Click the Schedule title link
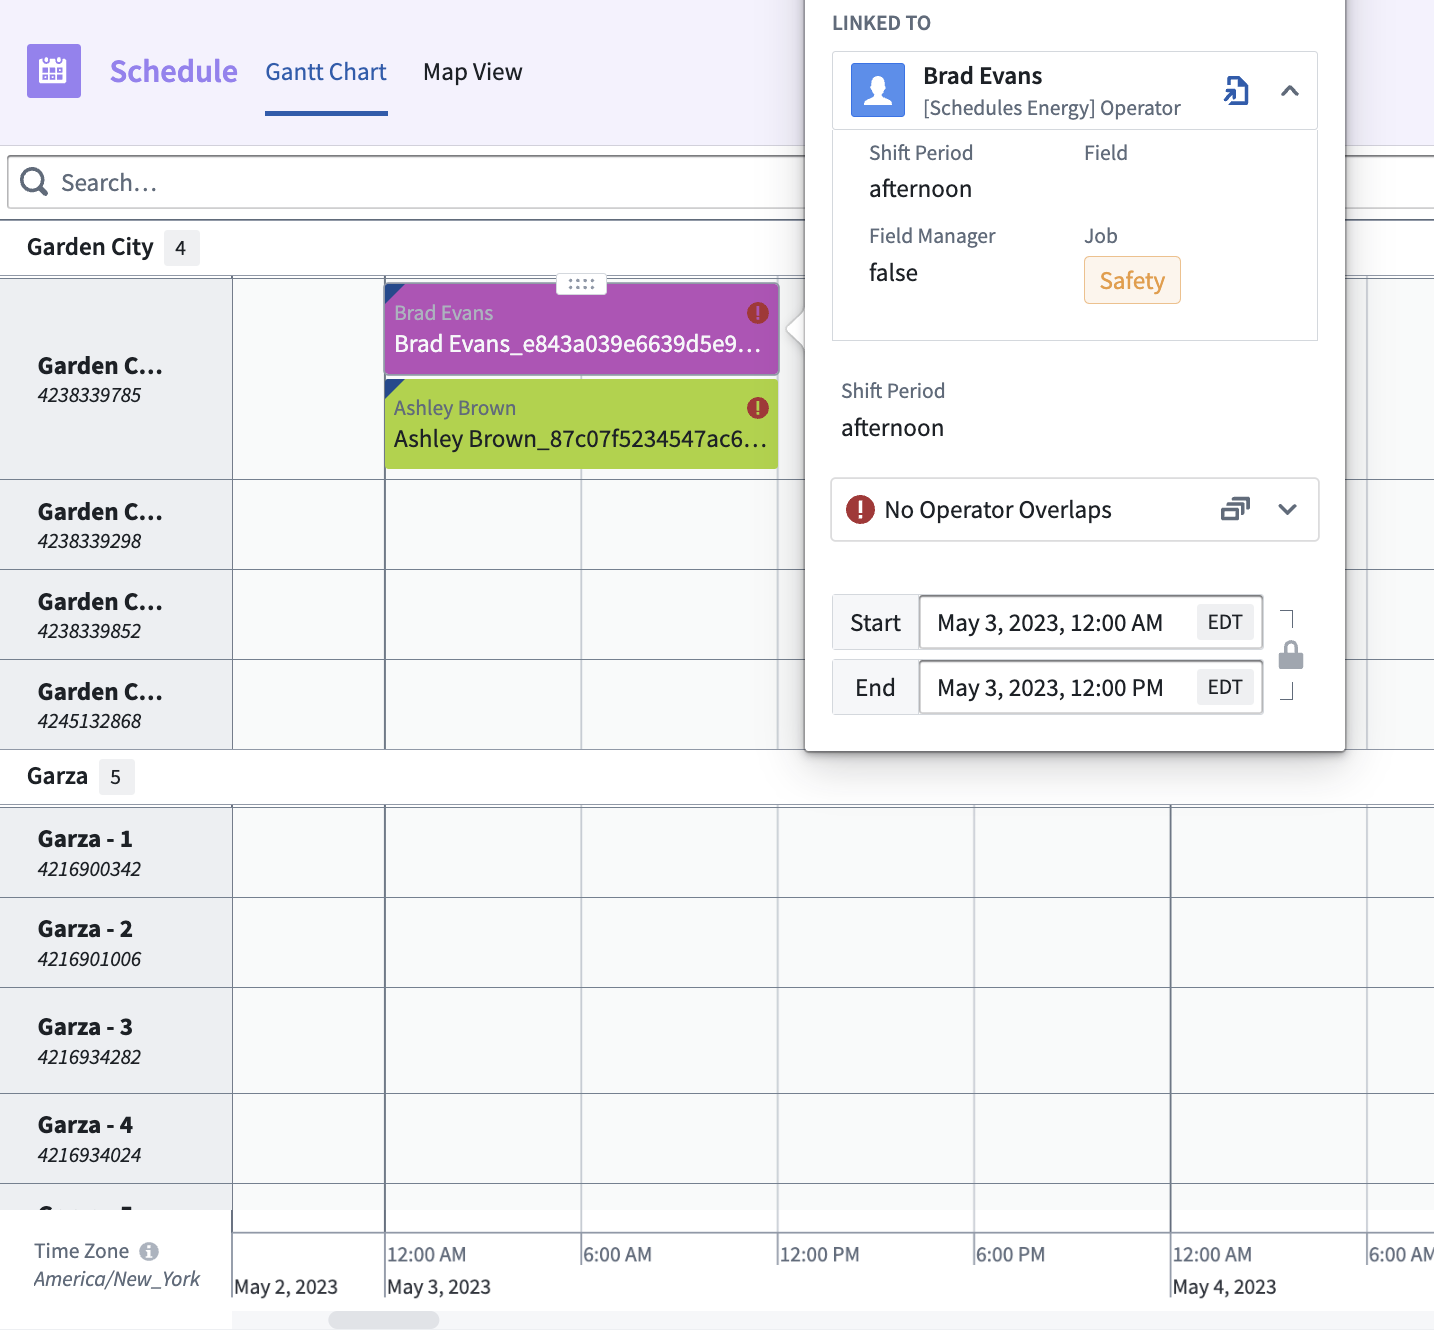This screenshot has width=1434, height=1330. pyautogui.click(x=174, y=71)
